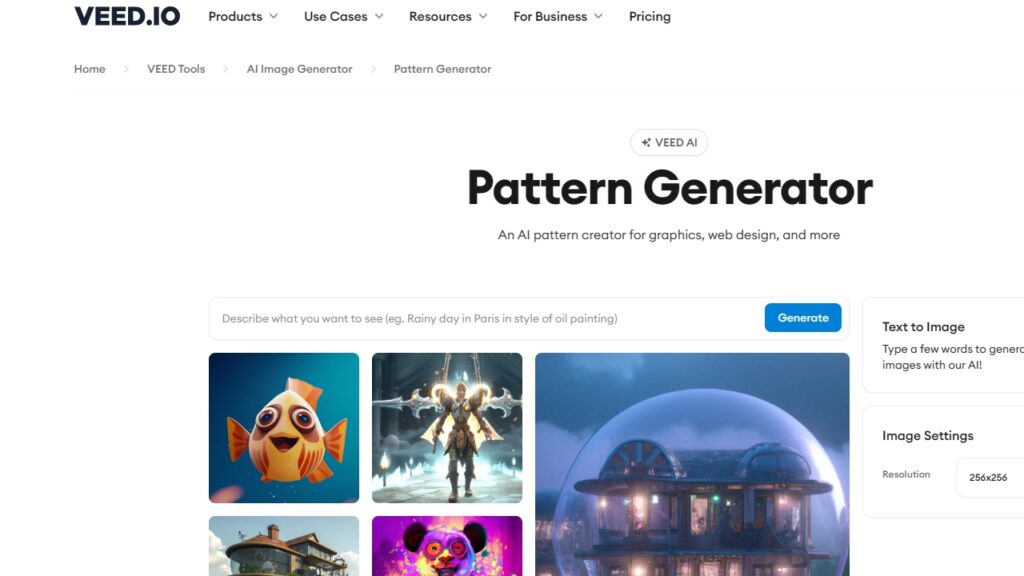The width and height of the screenshot is (1024, 576).
Task: Click the blue Generate button
Action: [803, 317]
